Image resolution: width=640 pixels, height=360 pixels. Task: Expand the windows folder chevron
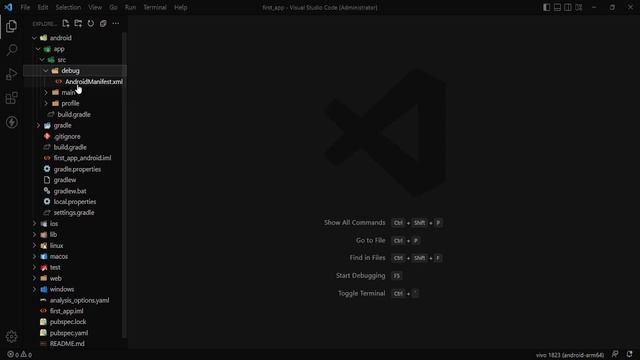tap(34, 289)
